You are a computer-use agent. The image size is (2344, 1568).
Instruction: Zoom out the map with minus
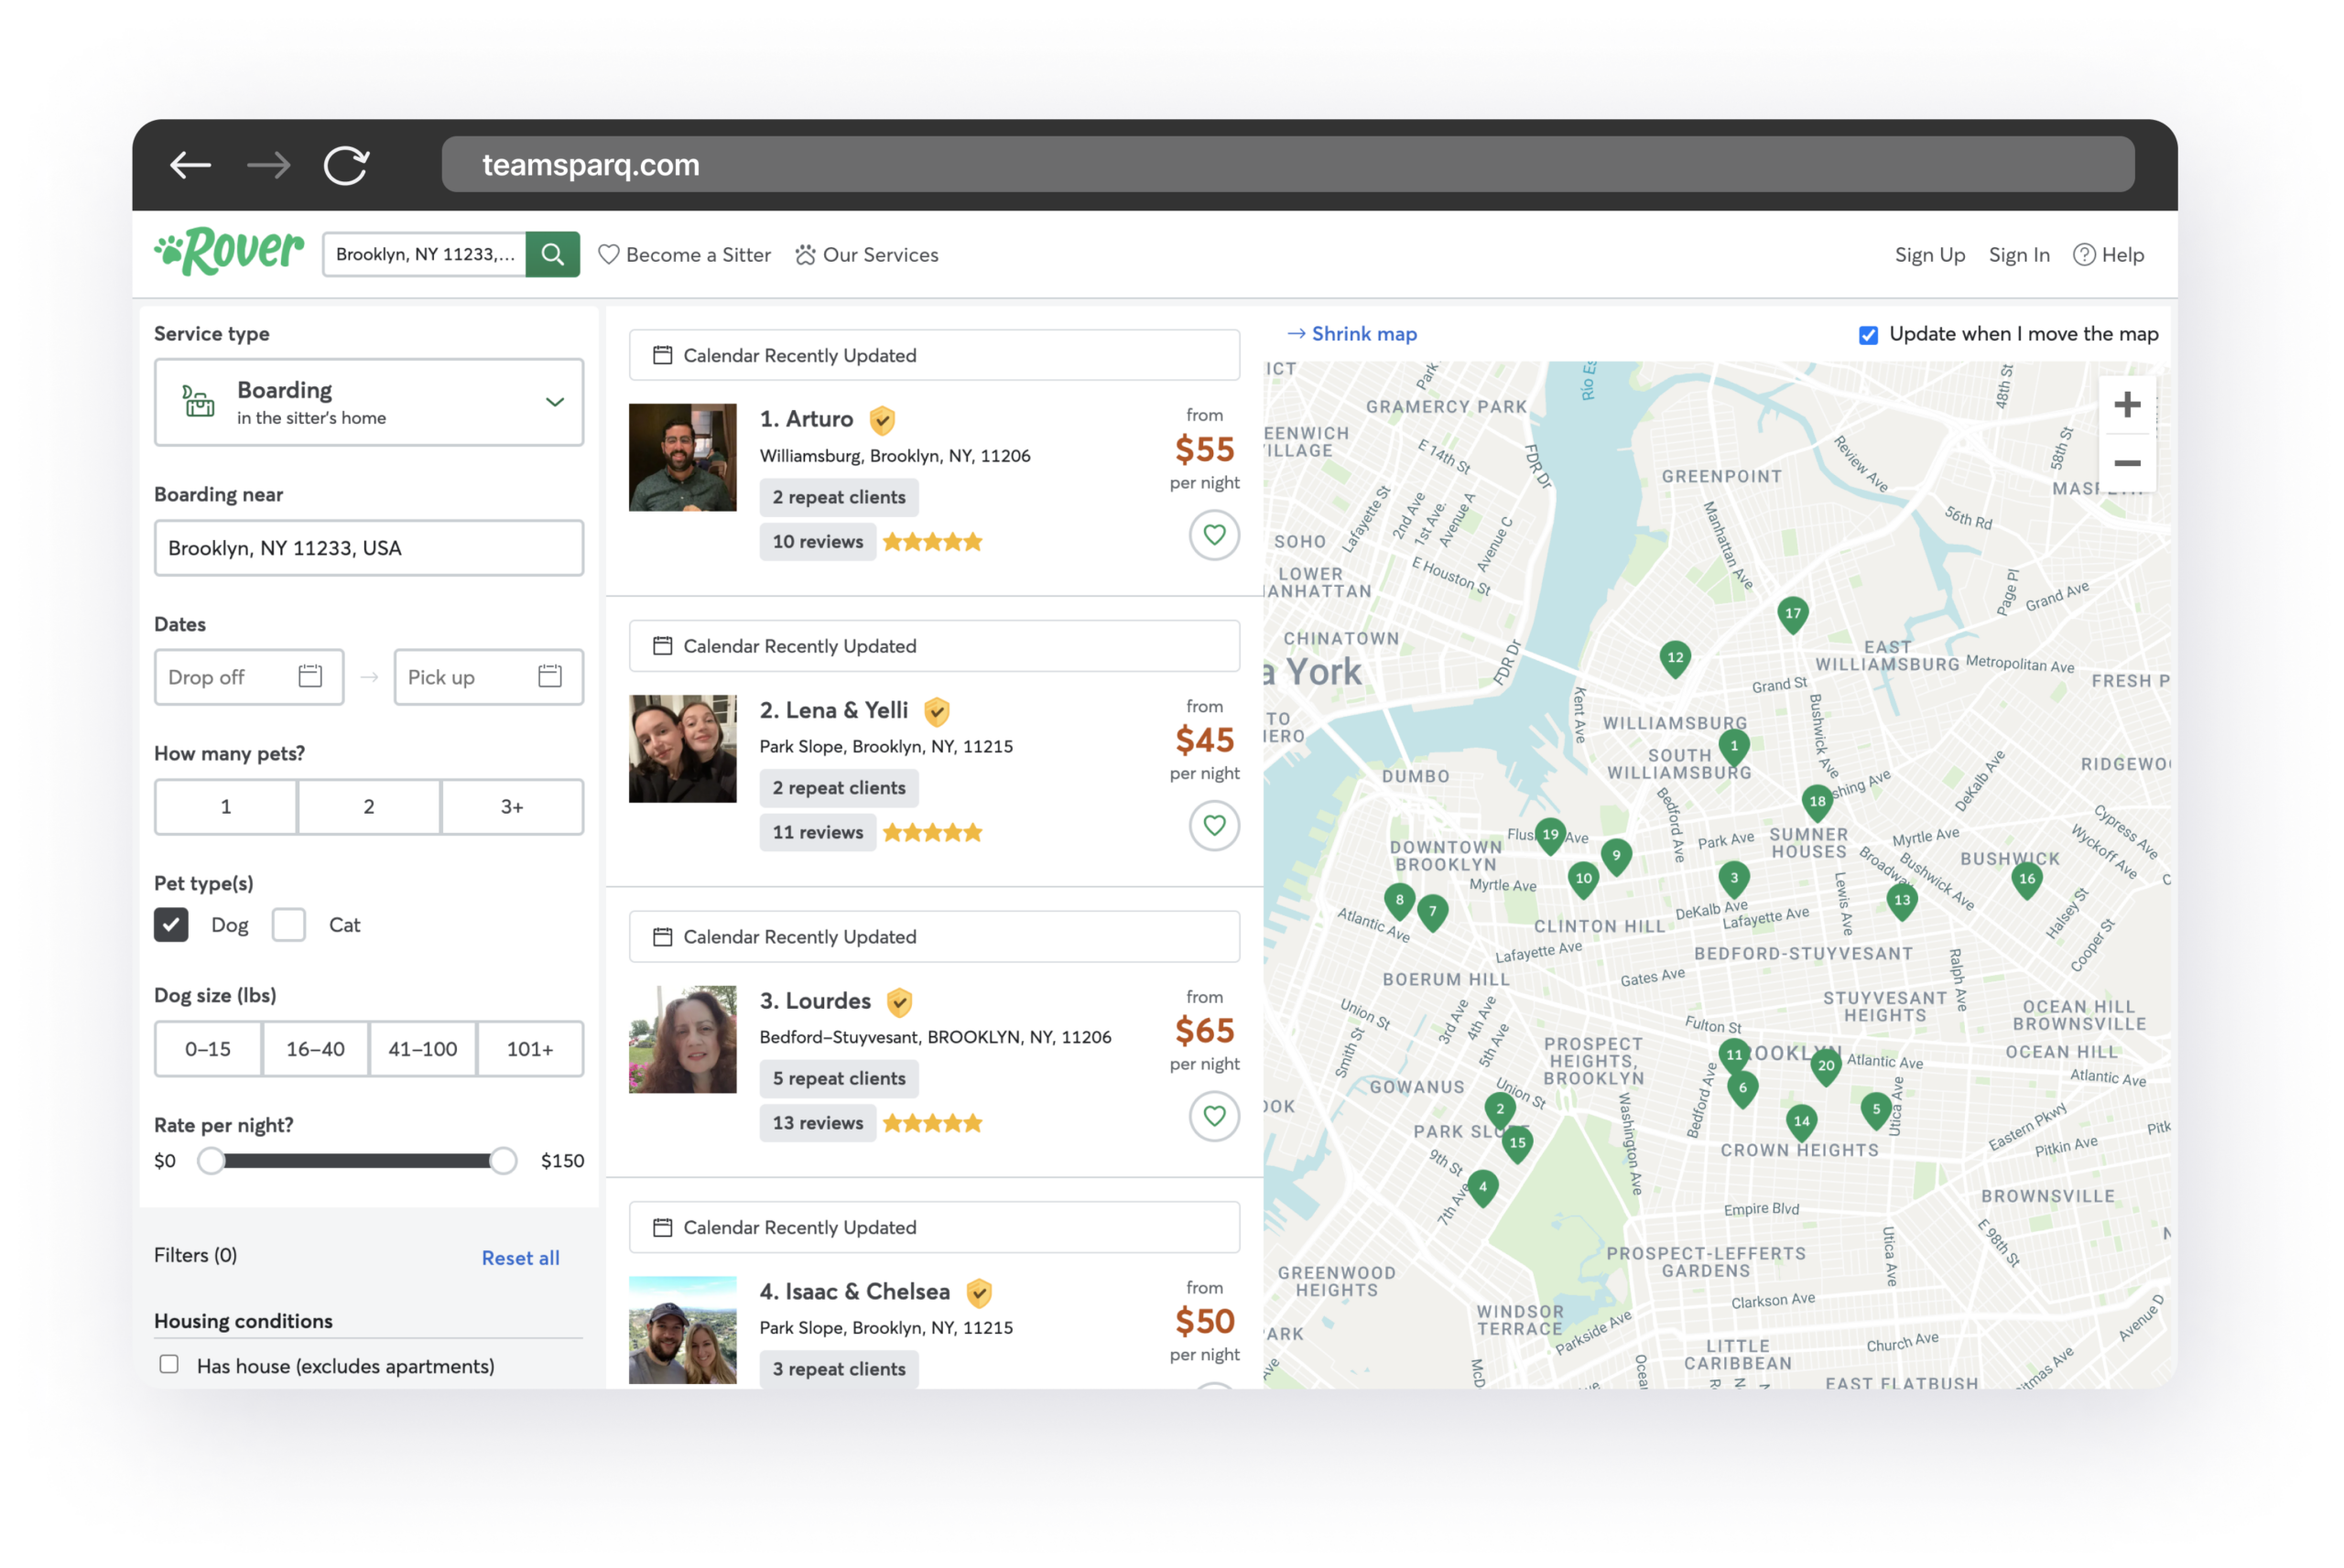2127,463
